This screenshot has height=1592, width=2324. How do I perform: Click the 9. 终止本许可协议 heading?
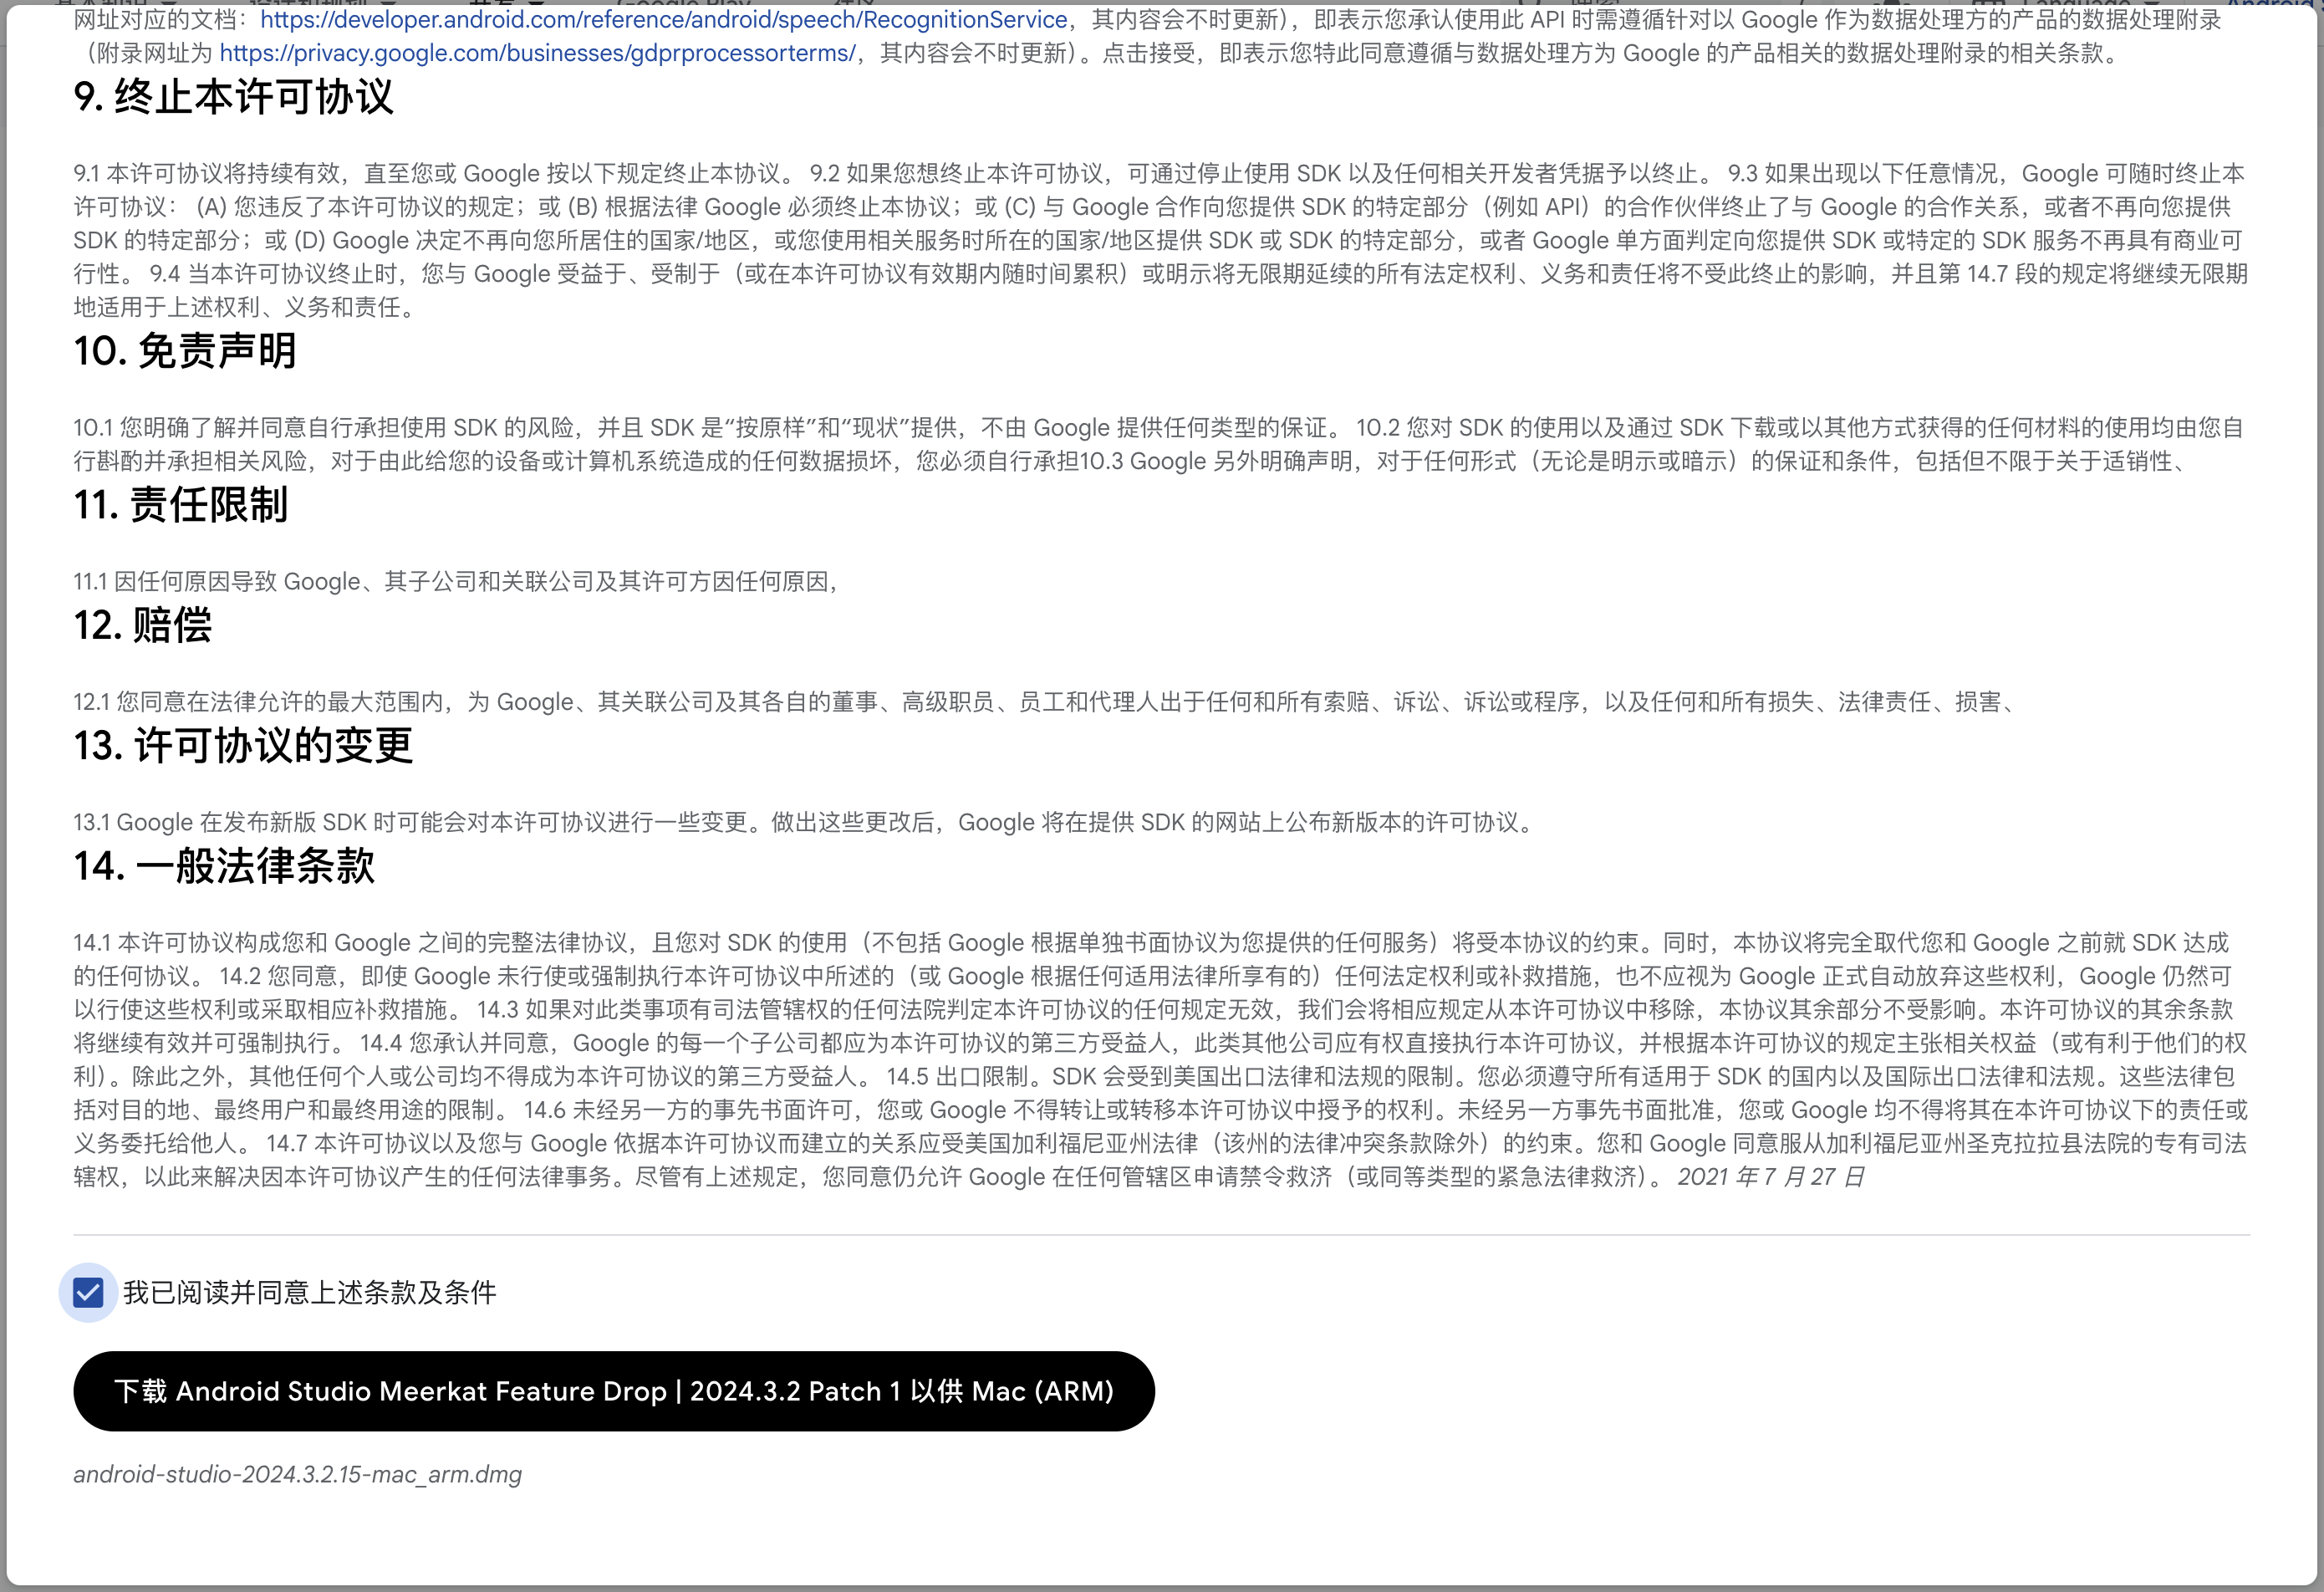[x=234, y=97]
